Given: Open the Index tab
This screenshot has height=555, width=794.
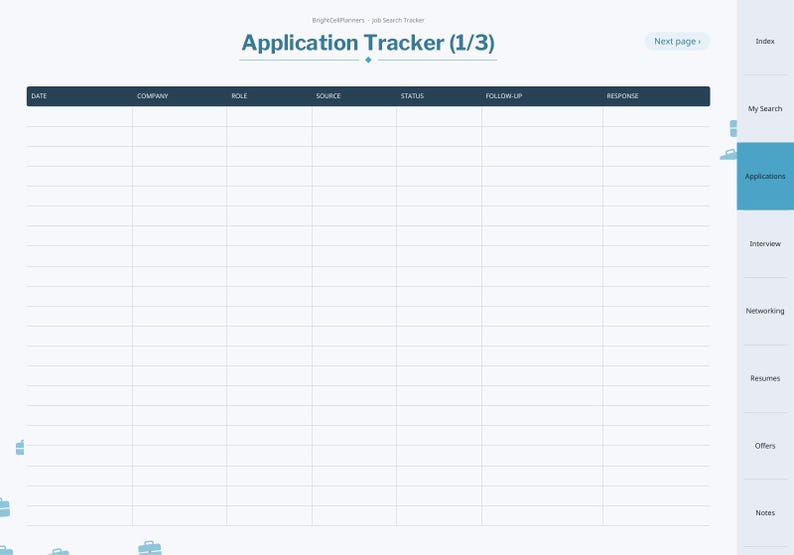Looking at the screenshot, I should 765,42.
